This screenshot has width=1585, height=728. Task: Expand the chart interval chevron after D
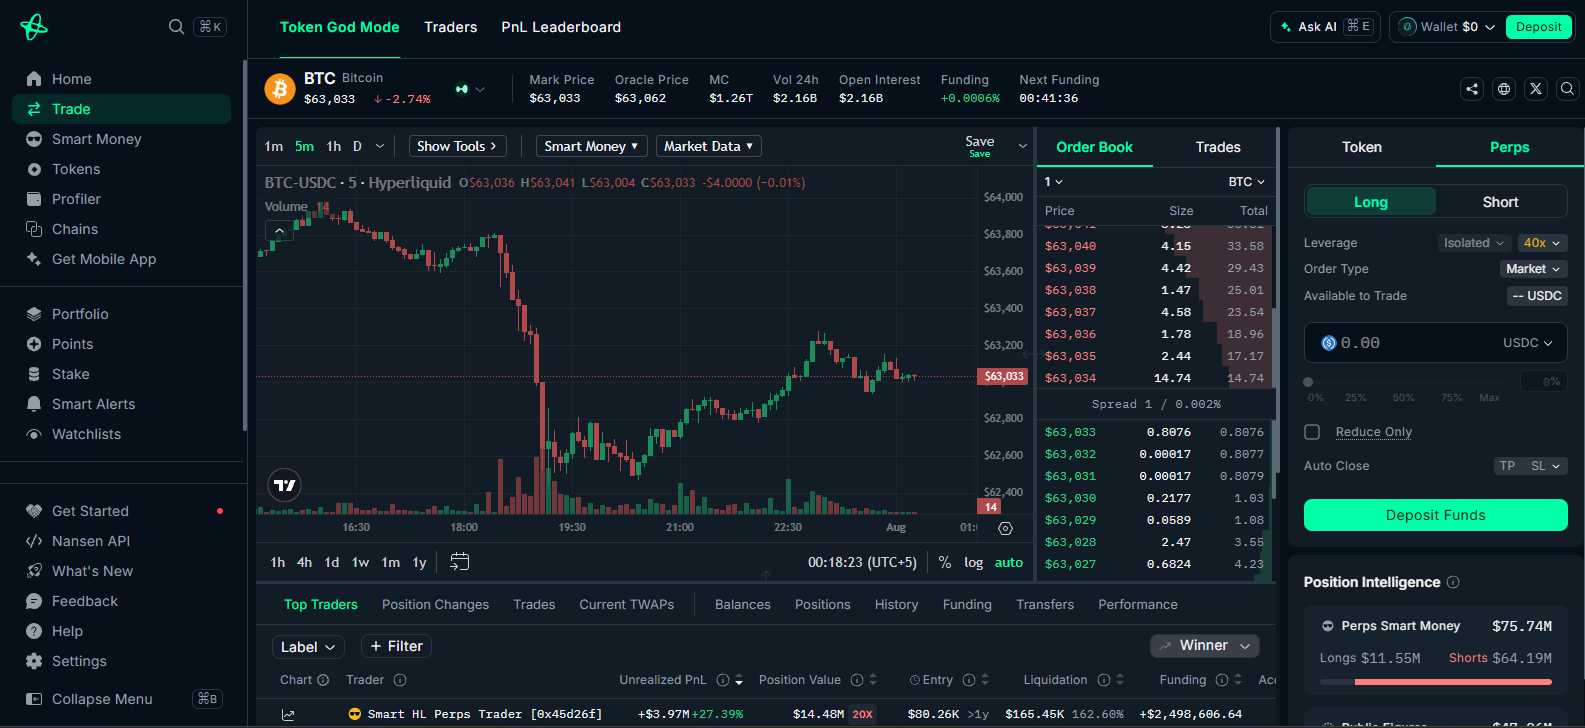pos(380,146)
